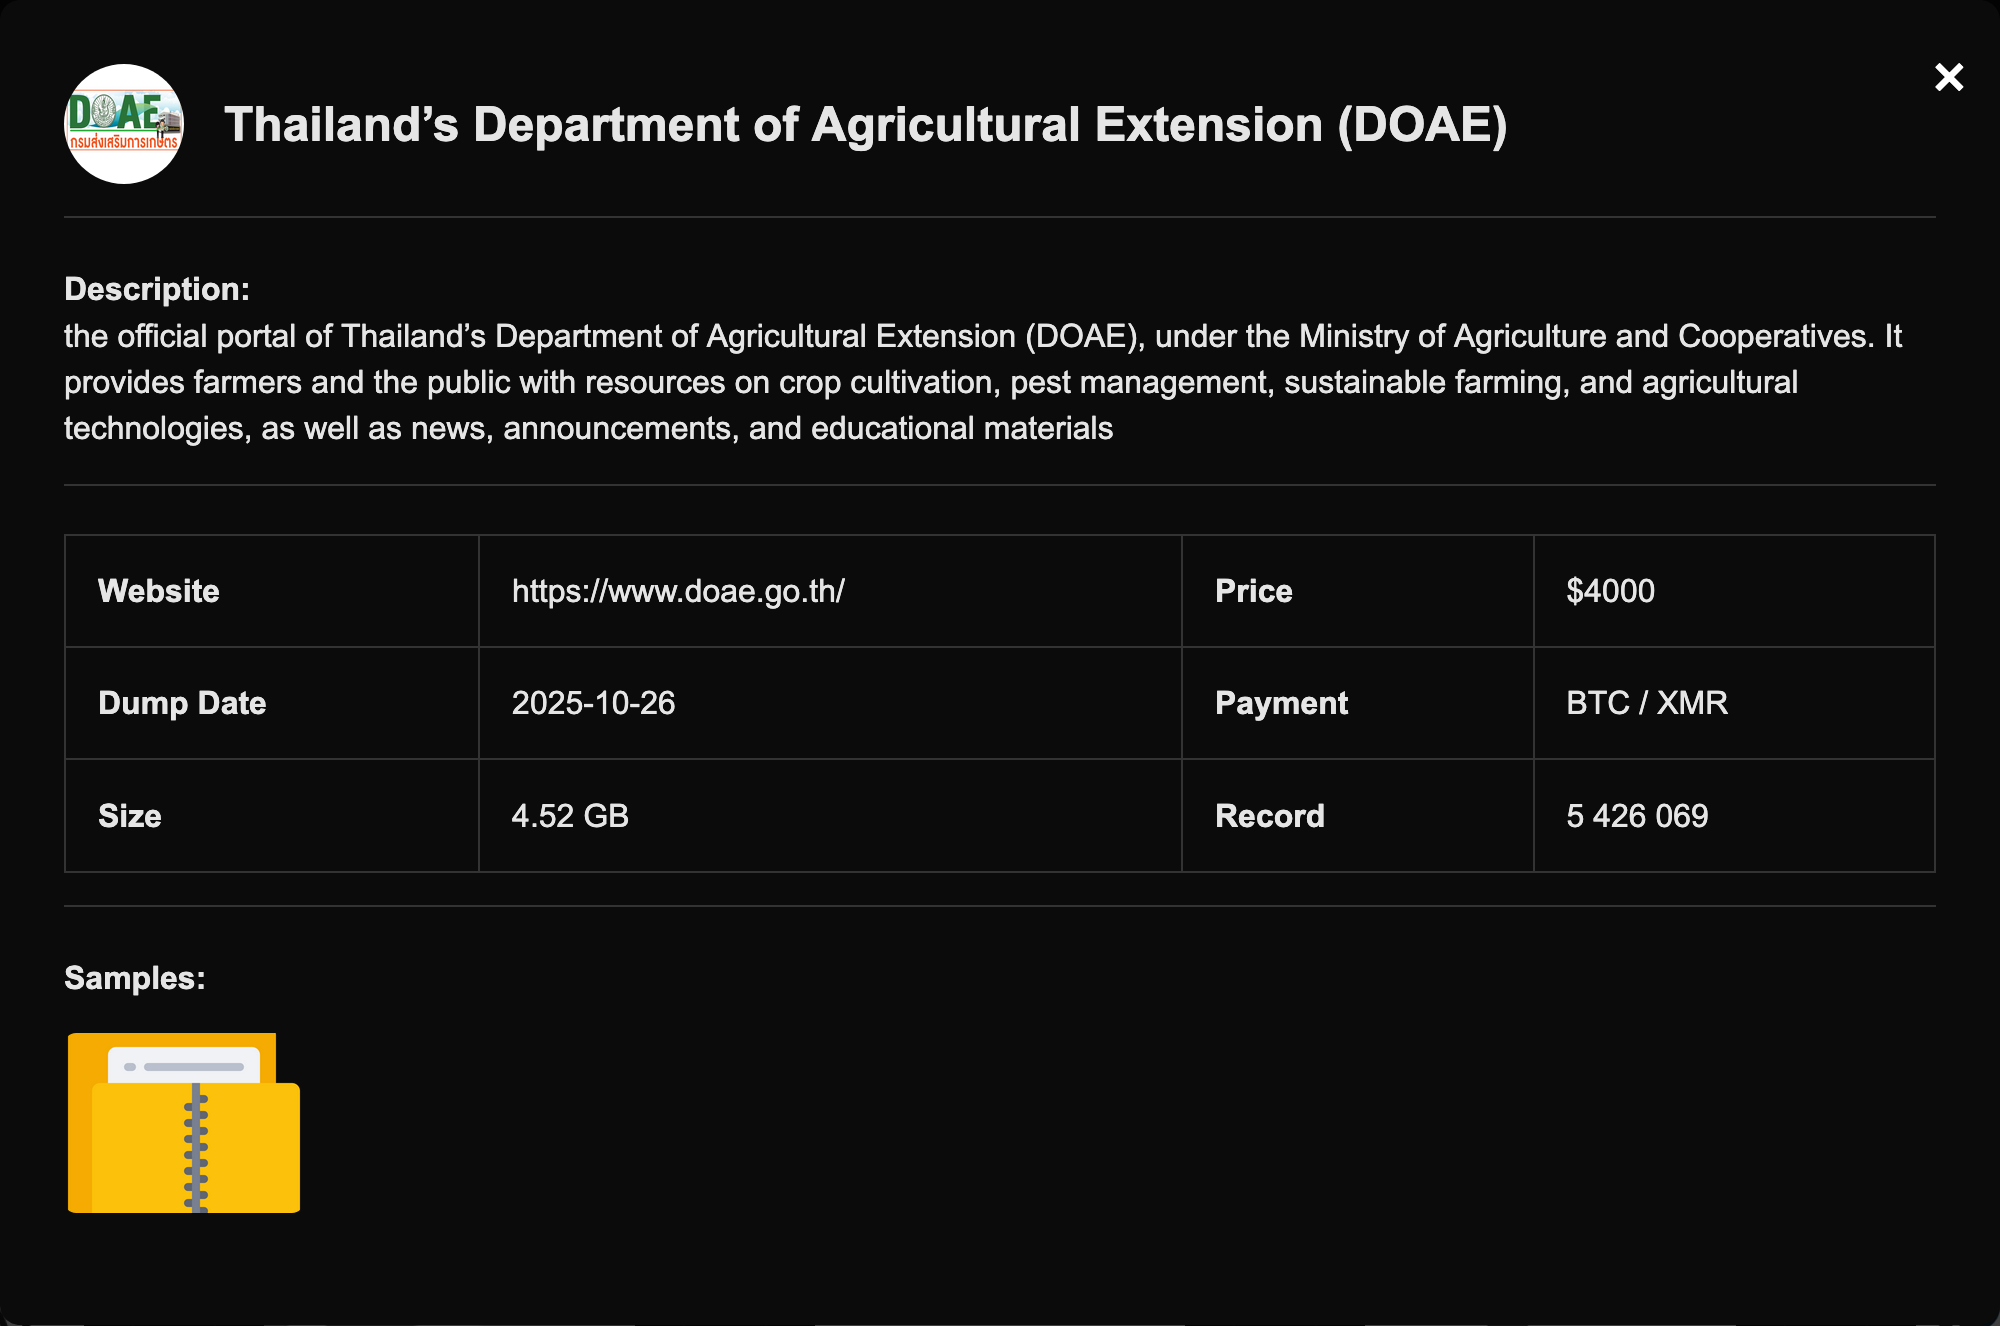Select the Payment label cell
2000x1326 pixels.
[1281, 703]
